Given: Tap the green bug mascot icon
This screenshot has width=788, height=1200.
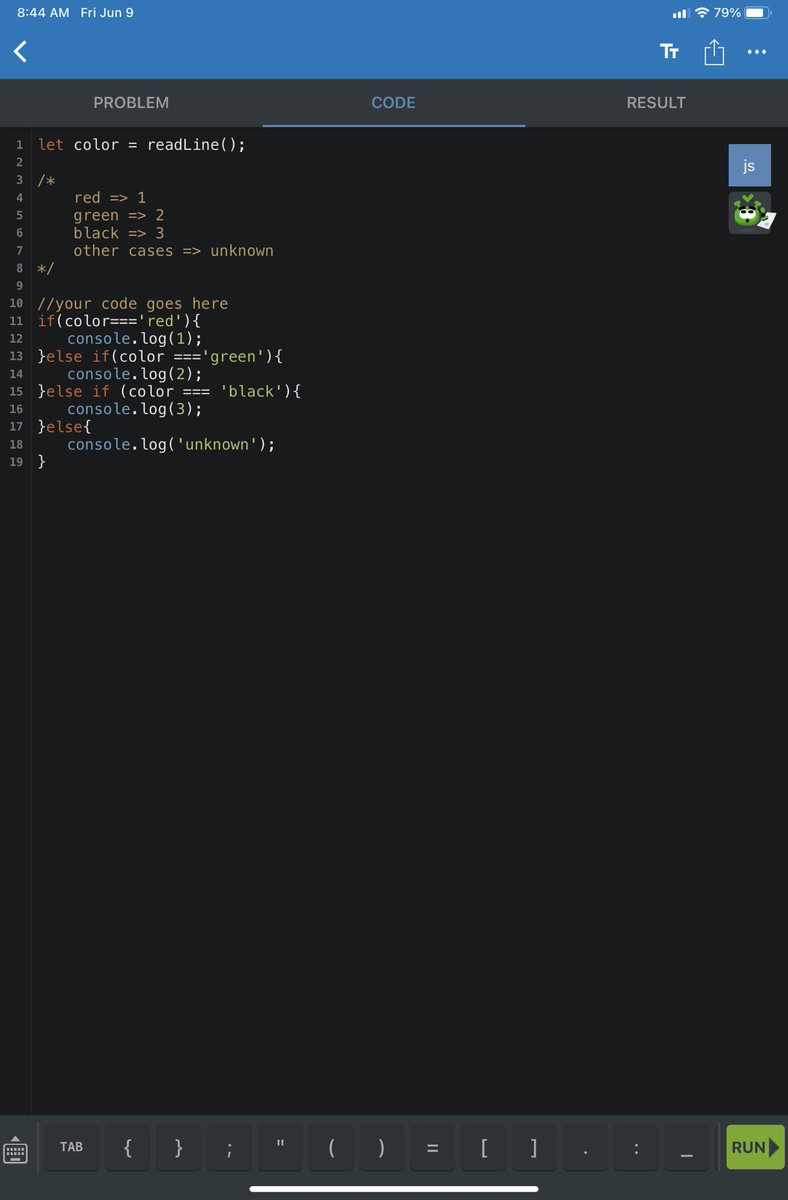Looking at the screenshot, I should click(750, 213).
